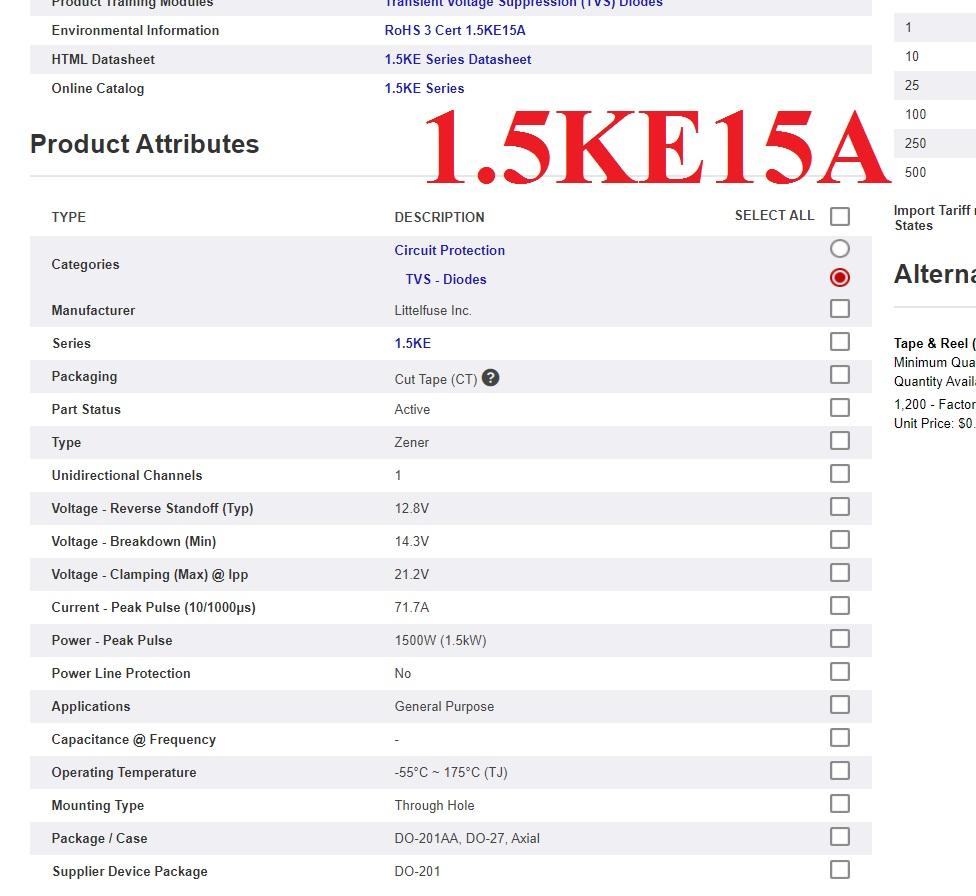Open the RoHS 3 Cert 1.5KE15A link
976x896 pixels.
455,30
